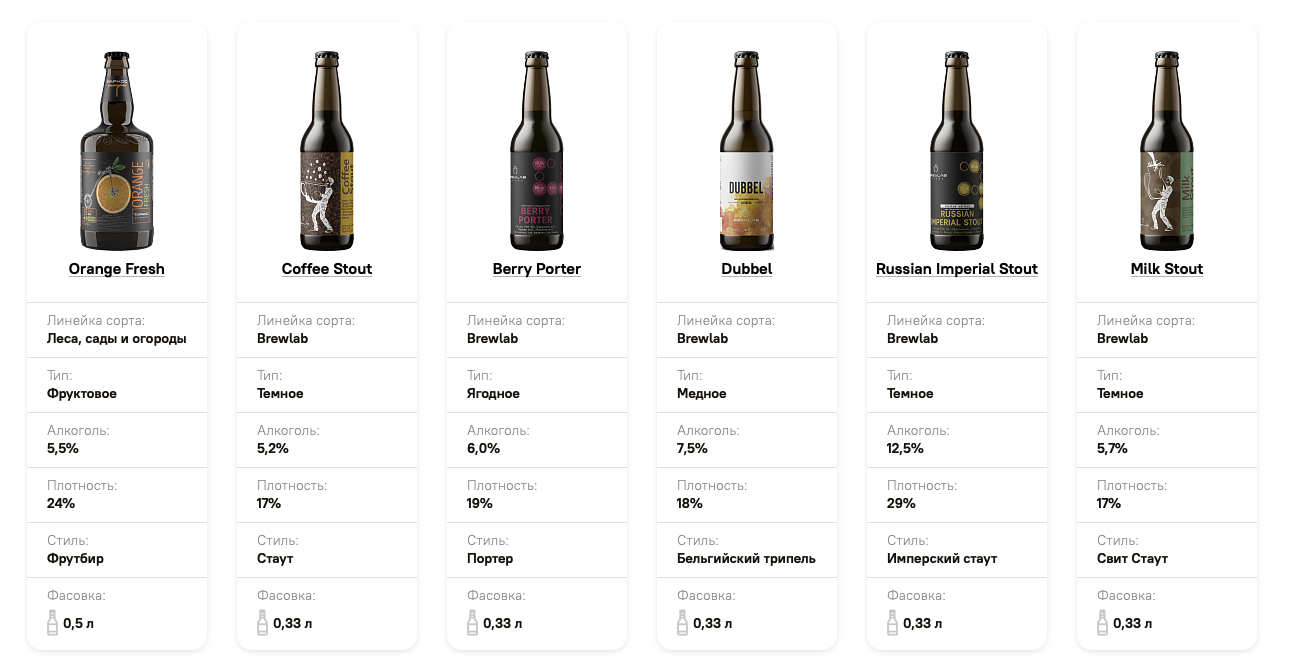Click the Orange Fresh bottle image
The height and width of the screenshot is (671, 1316).
point(117,150)
